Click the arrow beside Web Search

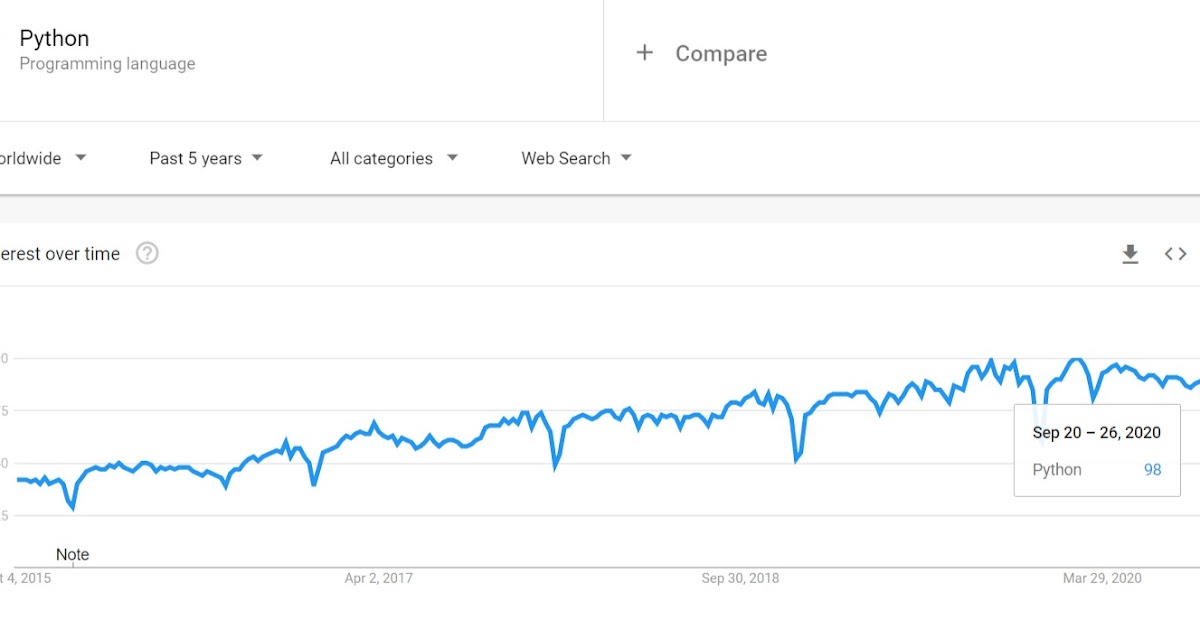pos(626,158)
